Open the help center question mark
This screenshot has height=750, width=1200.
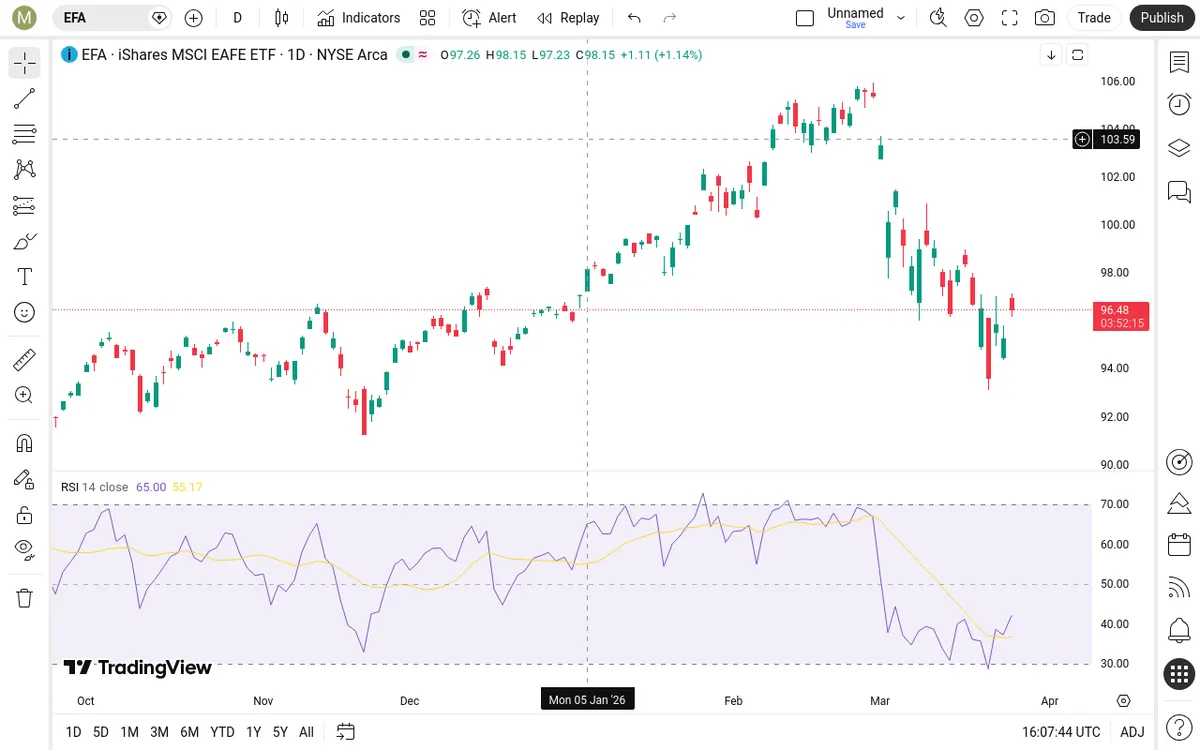[1179, 727]
